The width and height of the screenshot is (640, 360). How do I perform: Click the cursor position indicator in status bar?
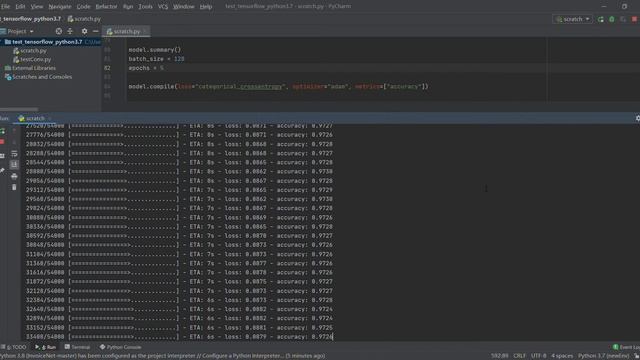coord(500,356)
